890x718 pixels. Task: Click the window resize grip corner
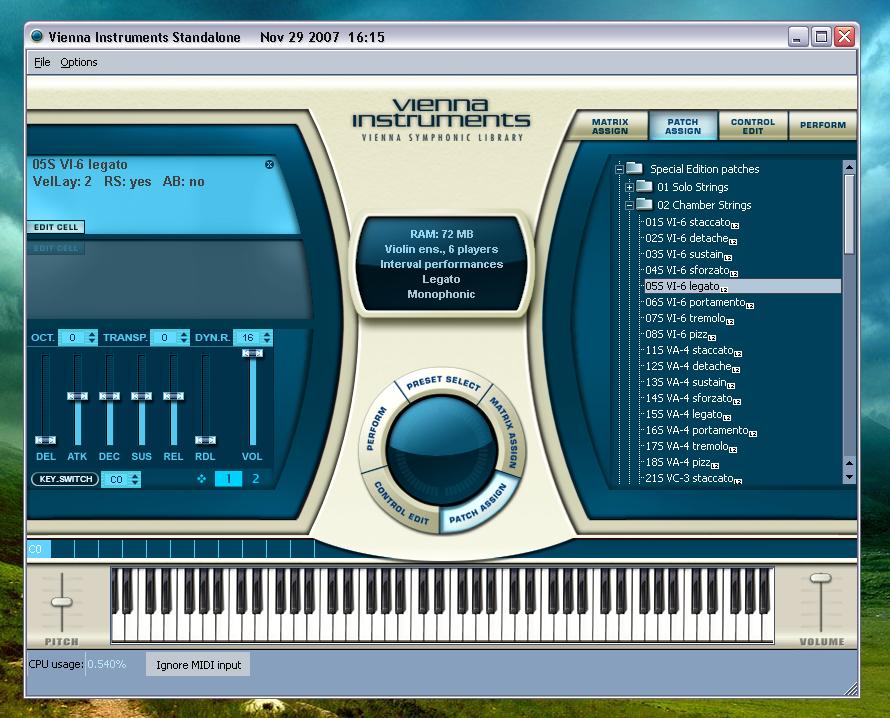(850, 688)
